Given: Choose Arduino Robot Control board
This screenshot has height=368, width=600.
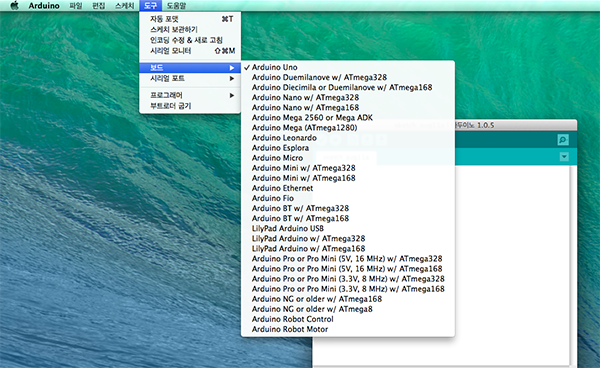Looking at the screenshot, I should 348,319.
